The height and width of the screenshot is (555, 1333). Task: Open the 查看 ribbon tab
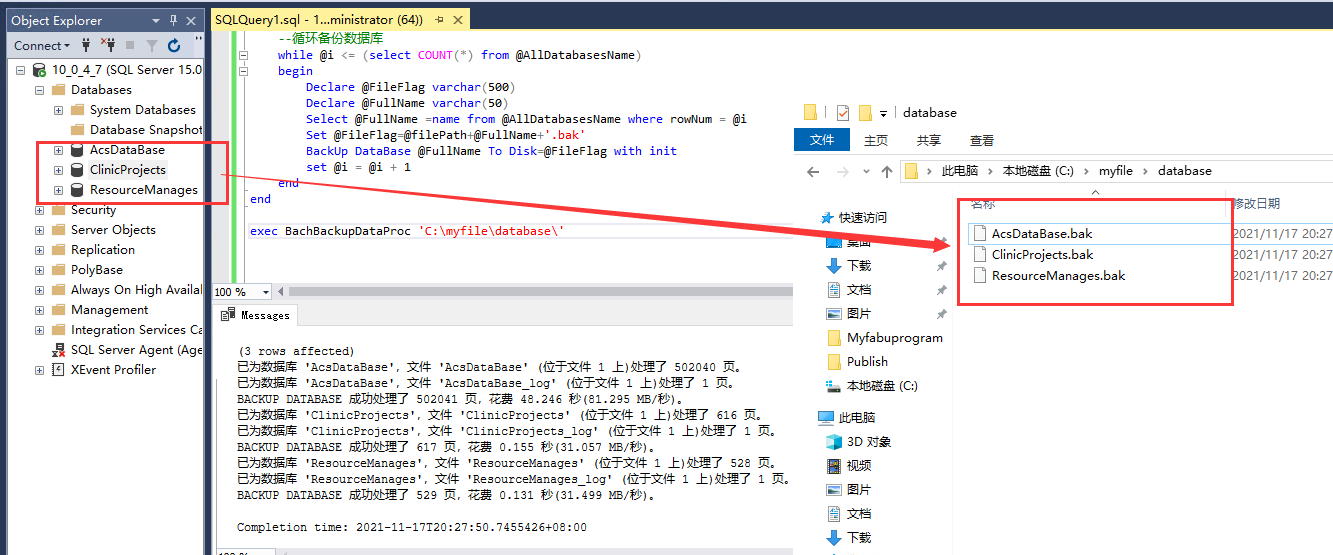(x=982, y=141)
